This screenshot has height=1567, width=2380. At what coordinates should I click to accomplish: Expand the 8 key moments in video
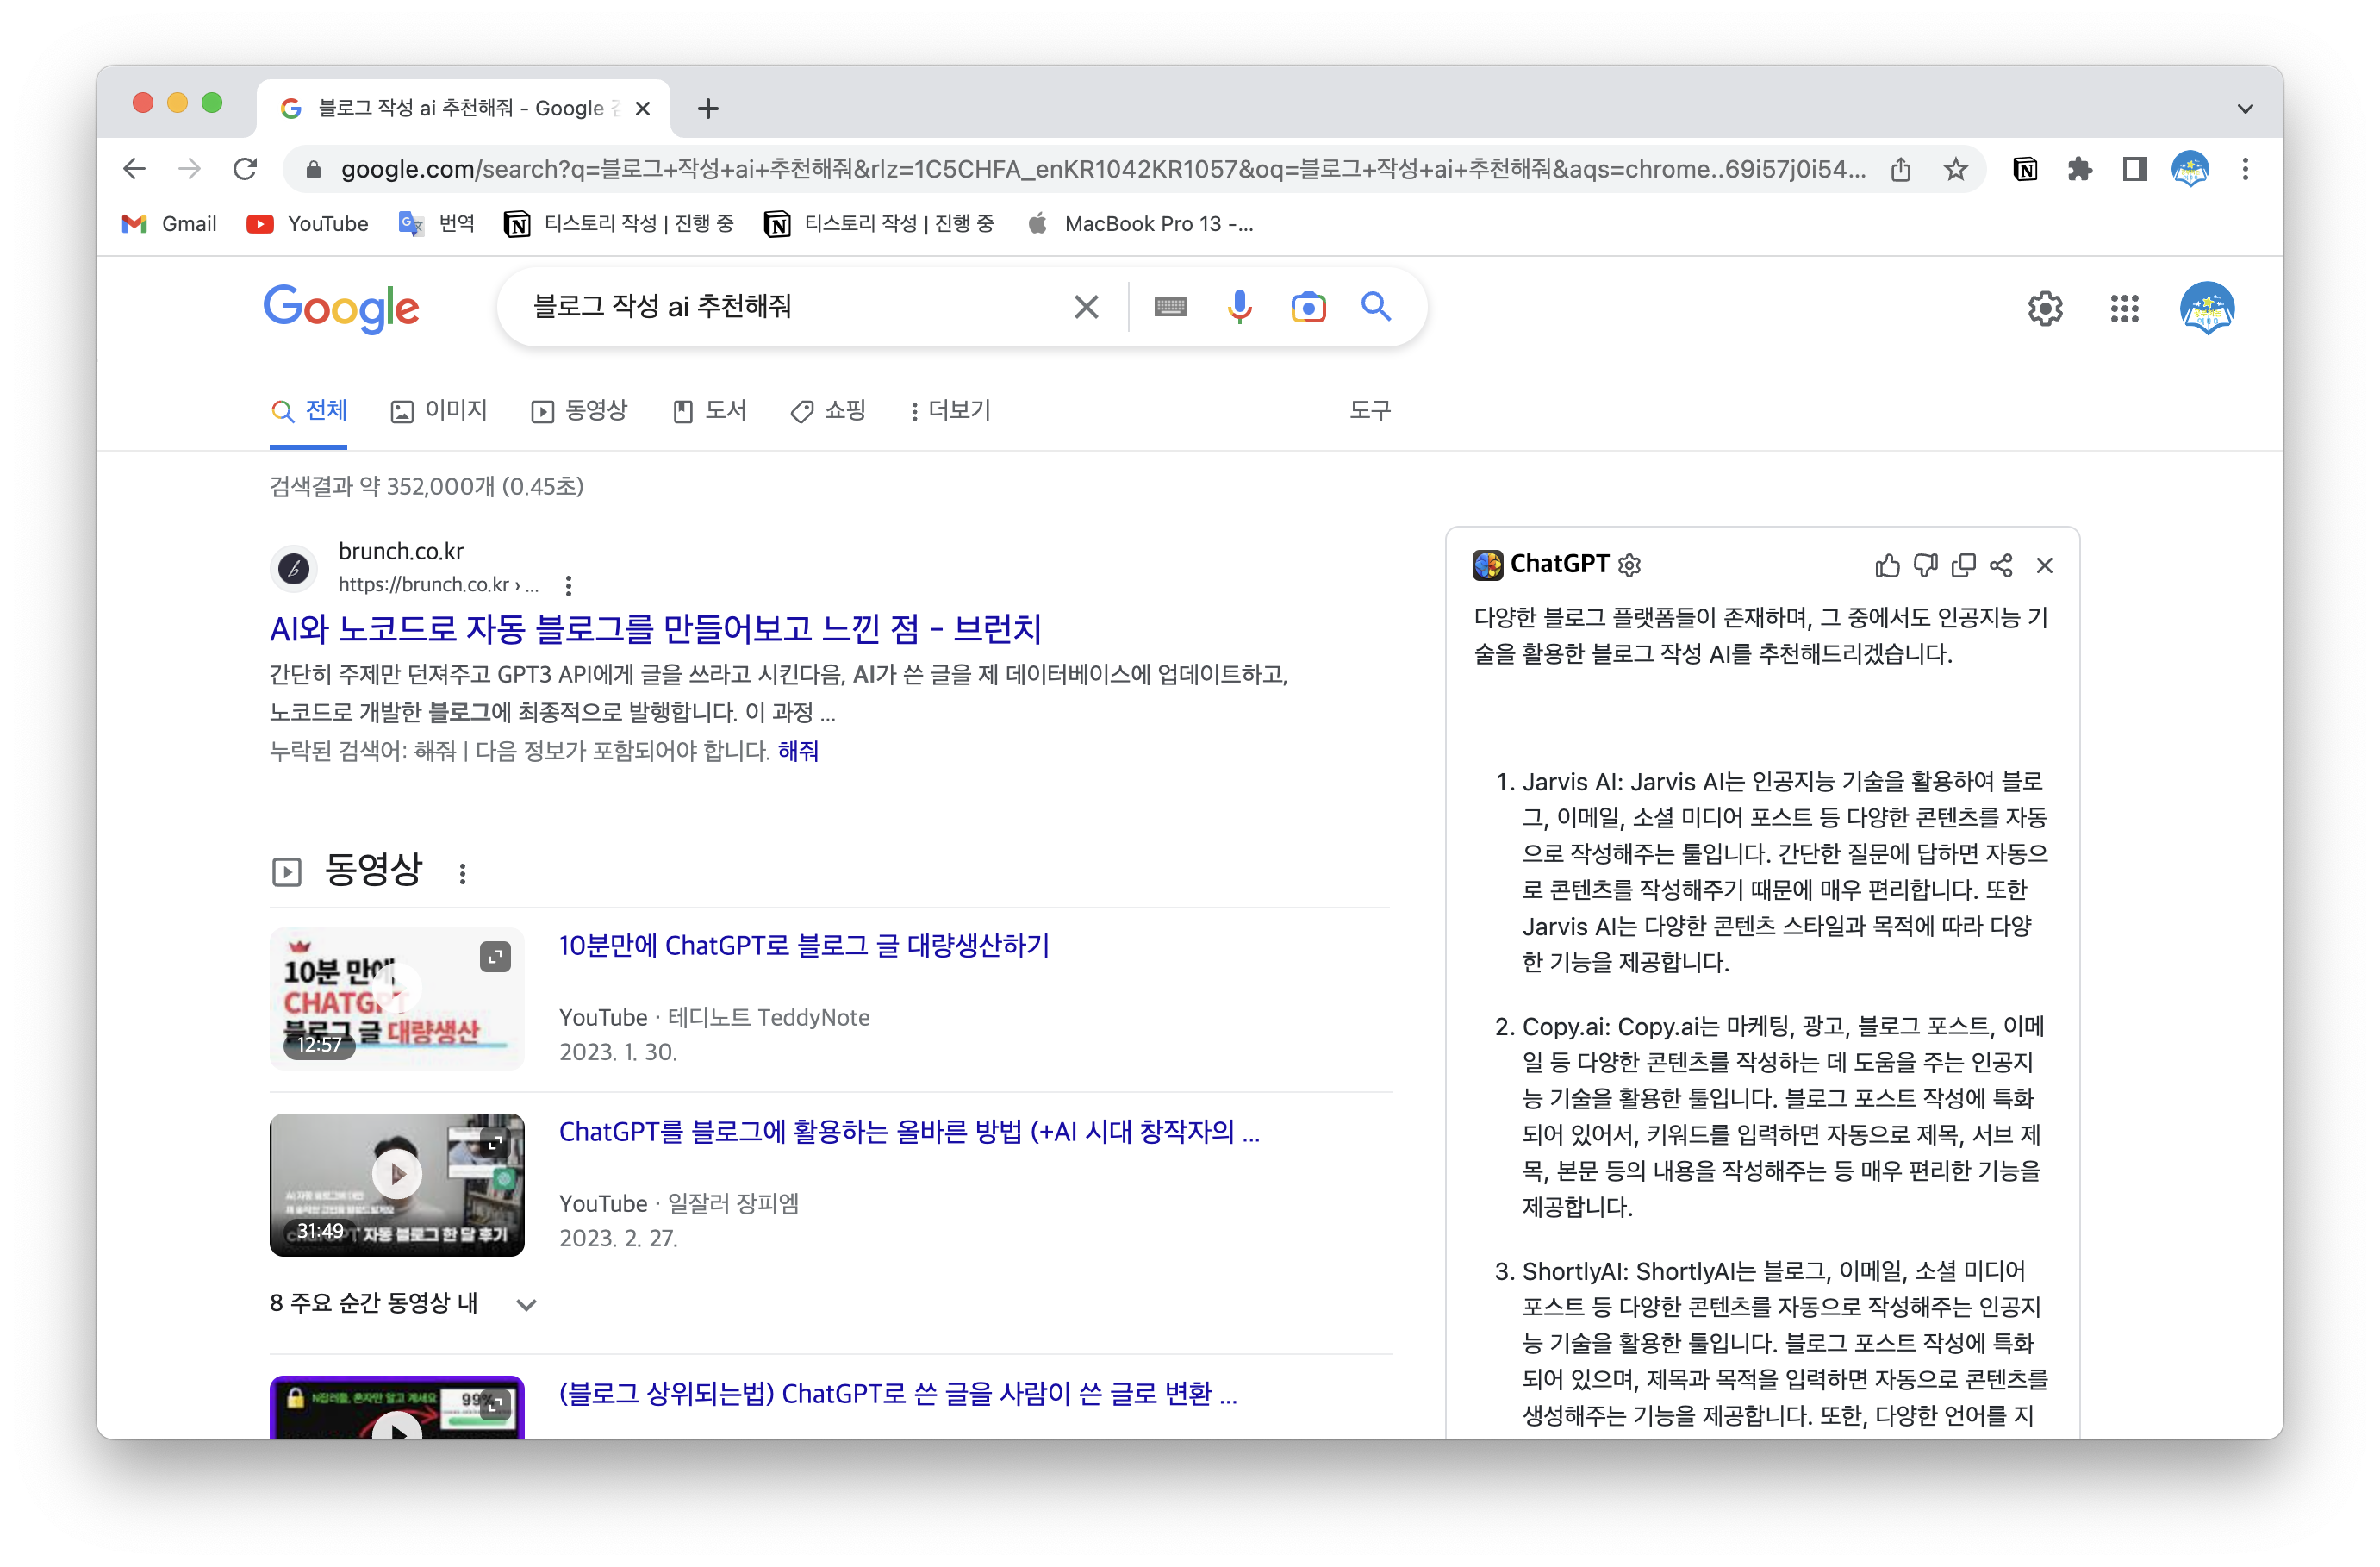pyautogui.click(x=526, y=1304)
